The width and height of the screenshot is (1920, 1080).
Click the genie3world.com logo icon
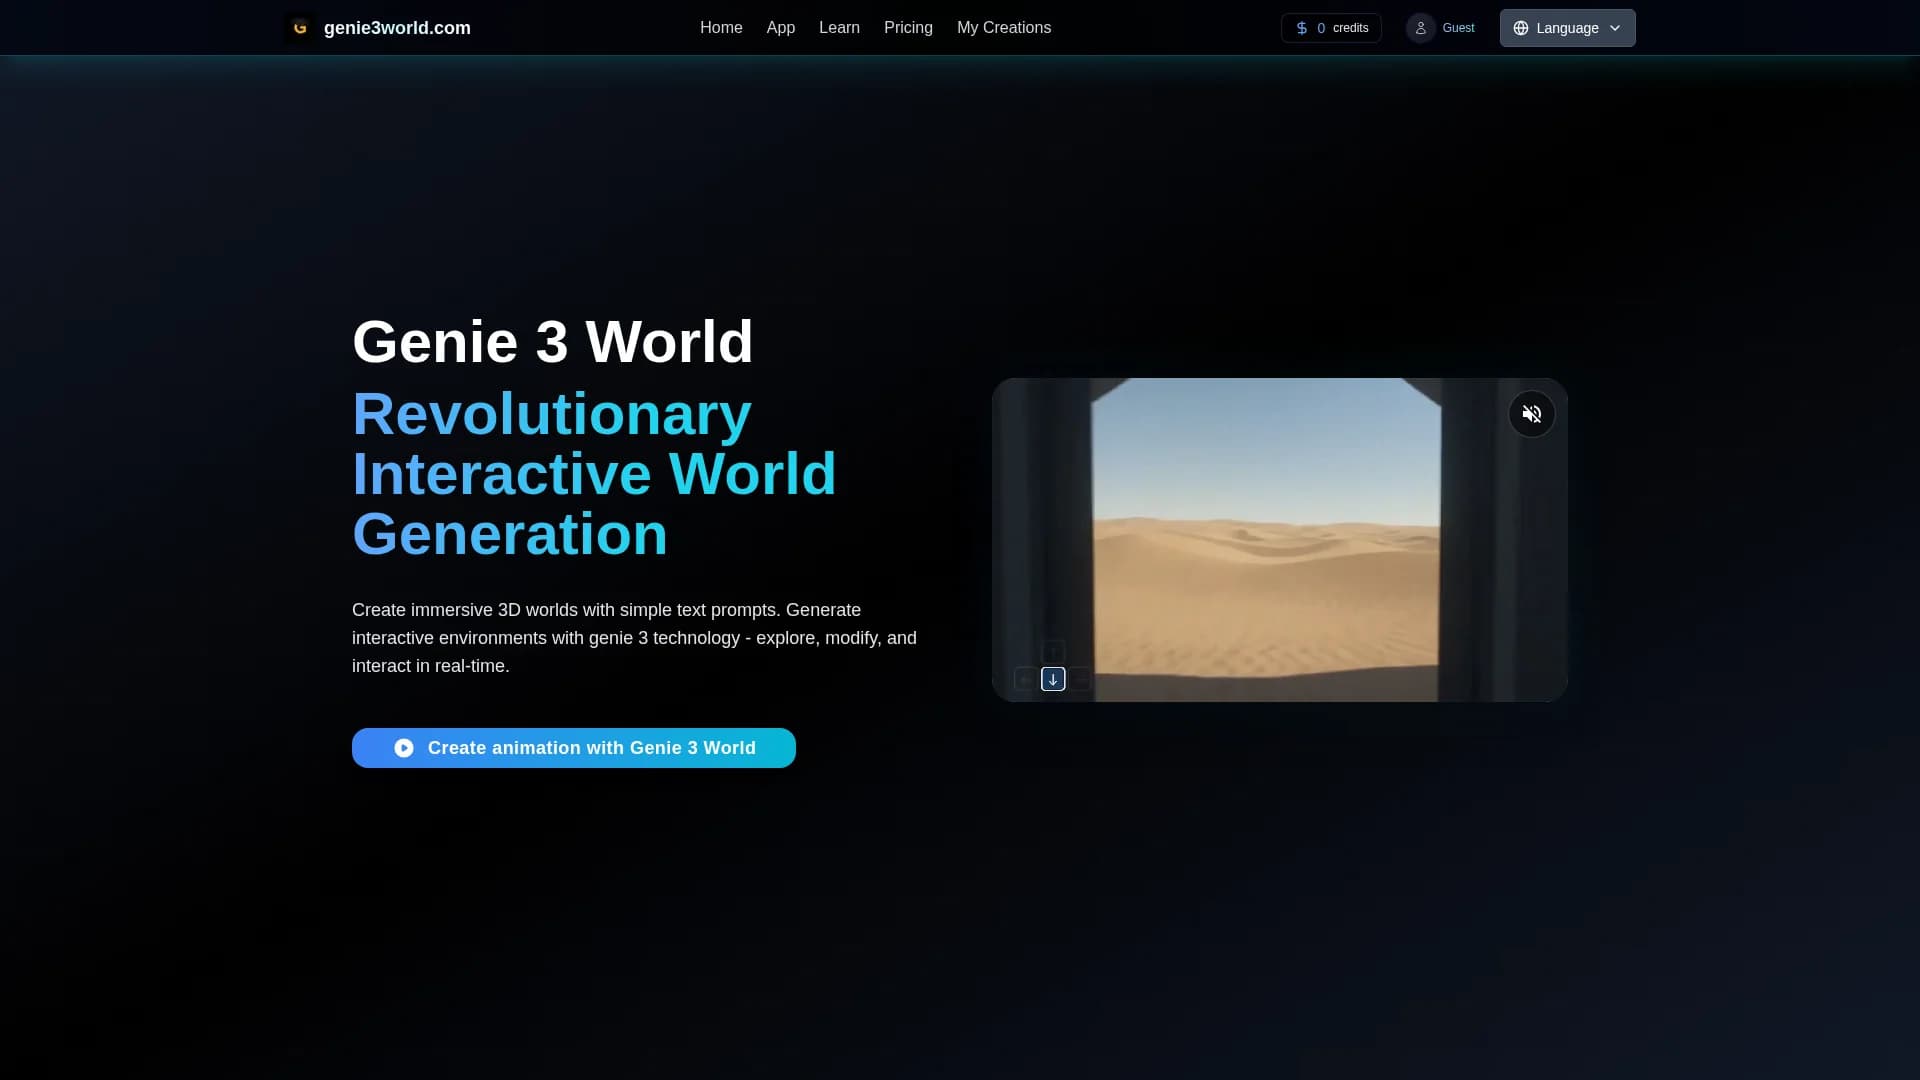299,28
